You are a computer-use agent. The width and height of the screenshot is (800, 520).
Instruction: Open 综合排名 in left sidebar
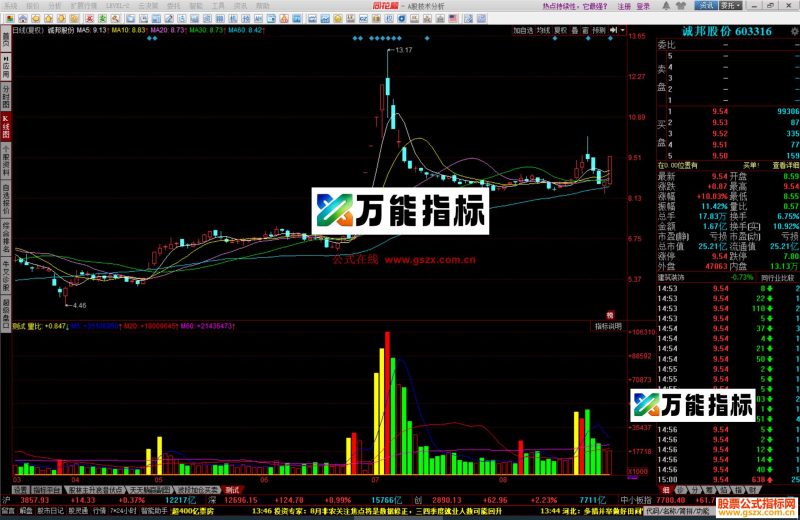(6, 238)
